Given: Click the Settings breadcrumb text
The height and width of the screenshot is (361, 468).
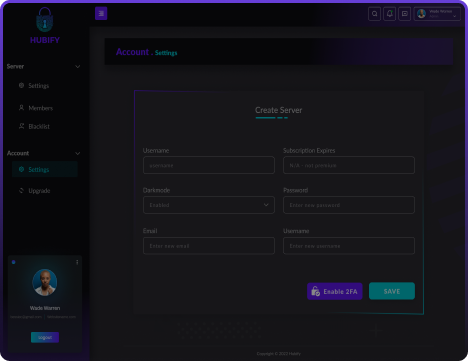Looking at the screenshot, I should coord(166,53).
